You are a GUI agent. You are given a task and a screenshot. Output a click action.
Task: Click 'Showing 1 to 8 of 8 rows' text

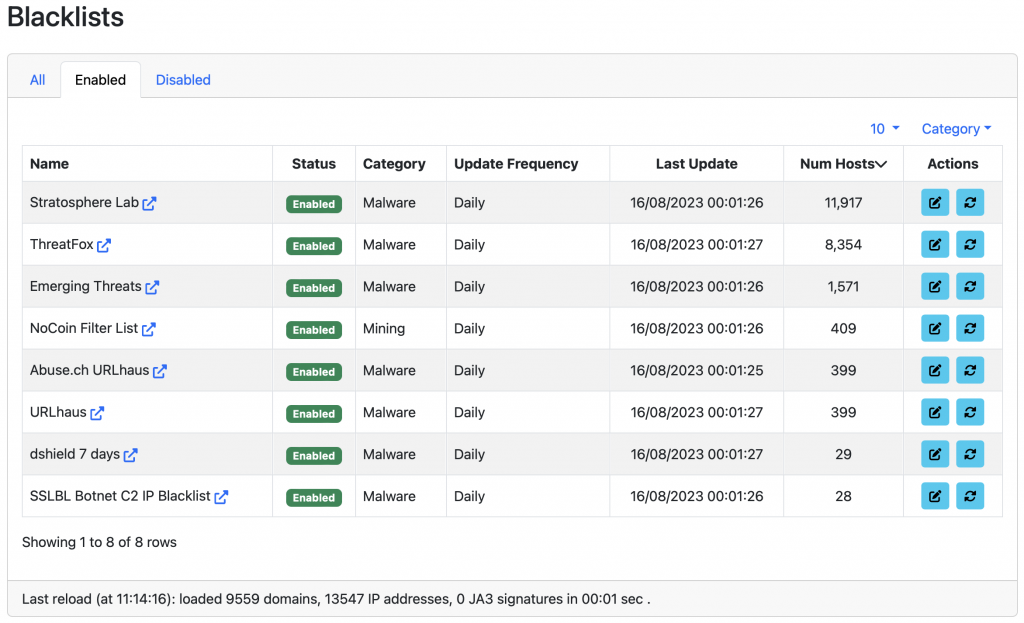pyautogui.click(x=99, y=542)
